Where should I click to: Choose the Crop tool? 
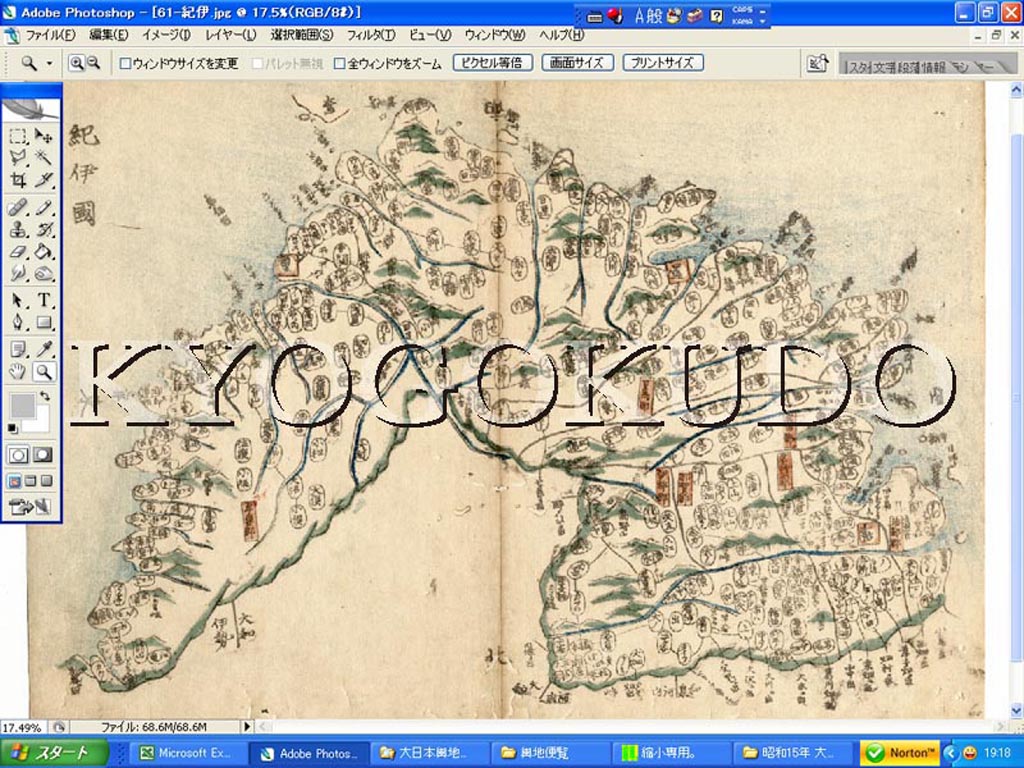point(18,180)
